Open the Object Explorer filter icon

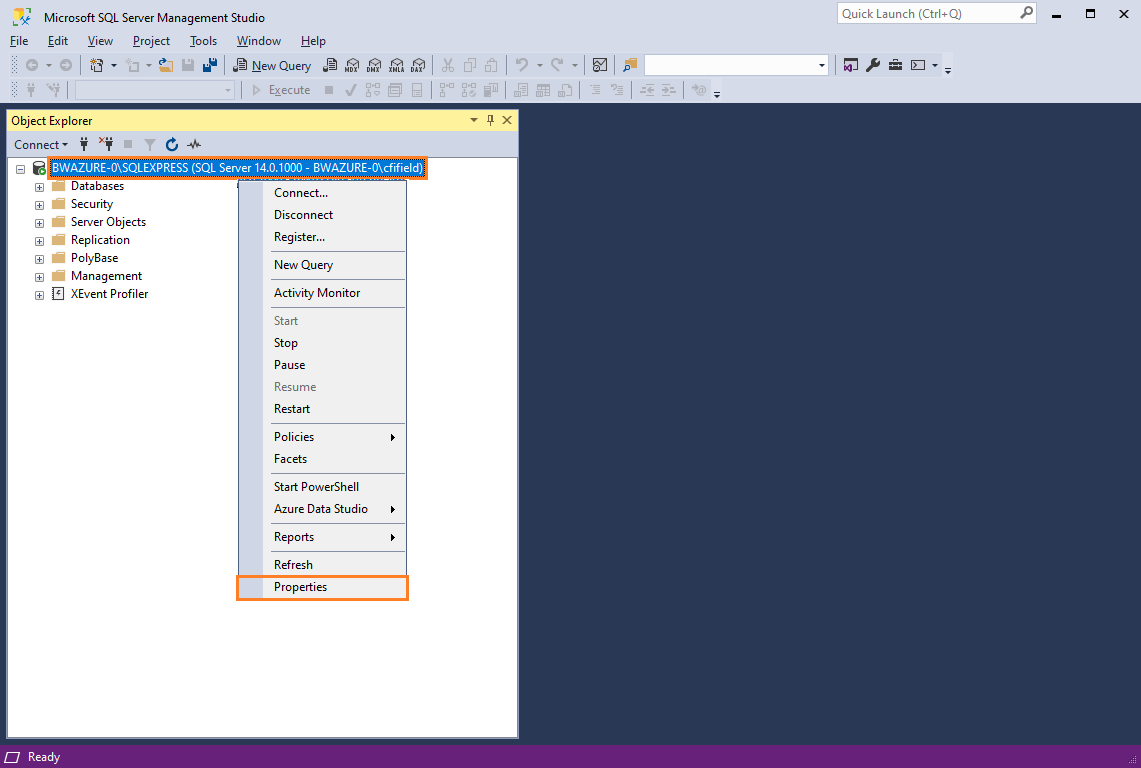149,144
